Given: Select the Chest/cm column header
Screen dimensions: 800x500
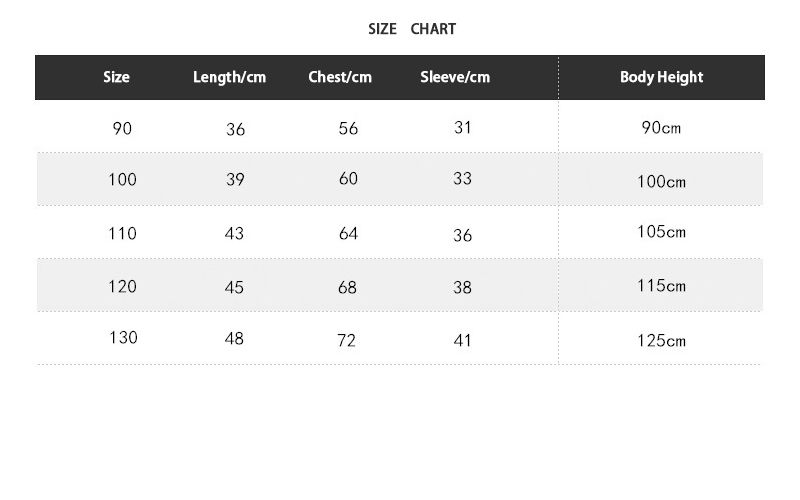Looking at the screenshot, I should 340,77.
